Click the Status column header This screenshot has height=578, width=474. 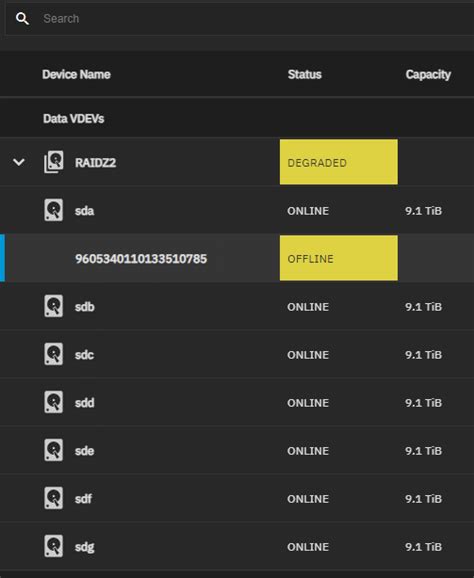304,74
